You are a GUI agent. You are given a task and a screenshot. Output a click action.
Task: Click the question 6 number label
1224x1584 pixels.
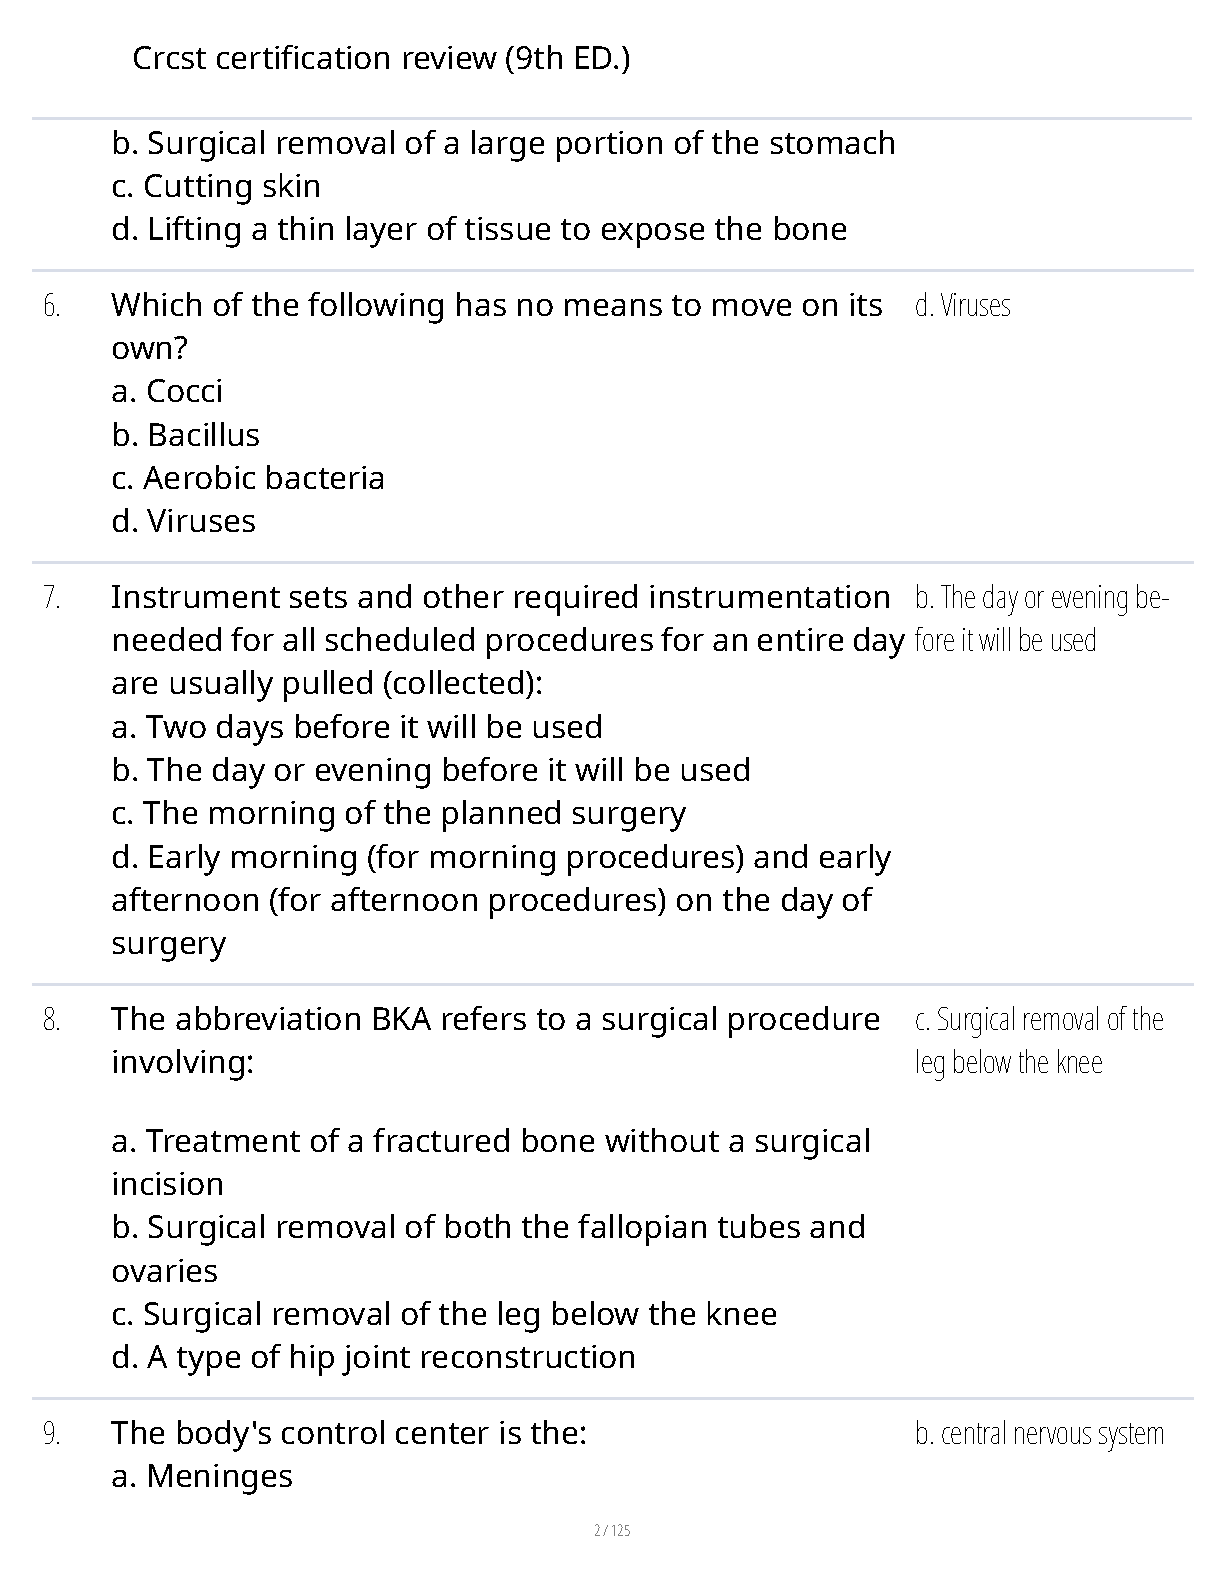coord(52,306)
